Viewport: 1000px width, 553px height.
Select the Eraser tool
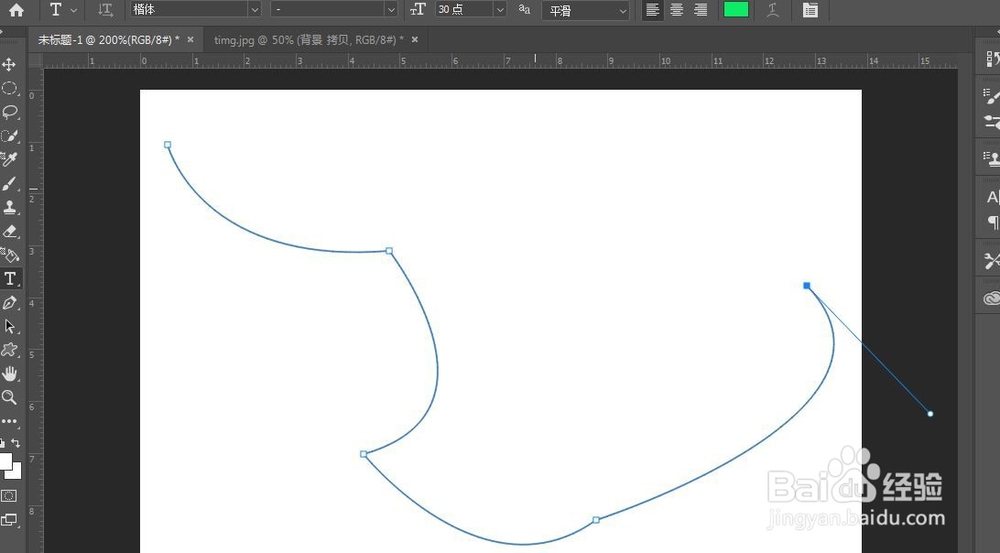(10, 231)
